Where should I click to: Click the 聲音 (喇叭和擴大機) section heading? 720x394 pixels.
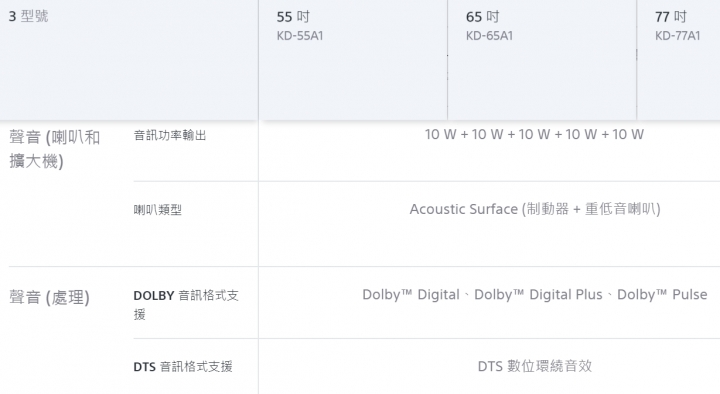tap(54, 149)
